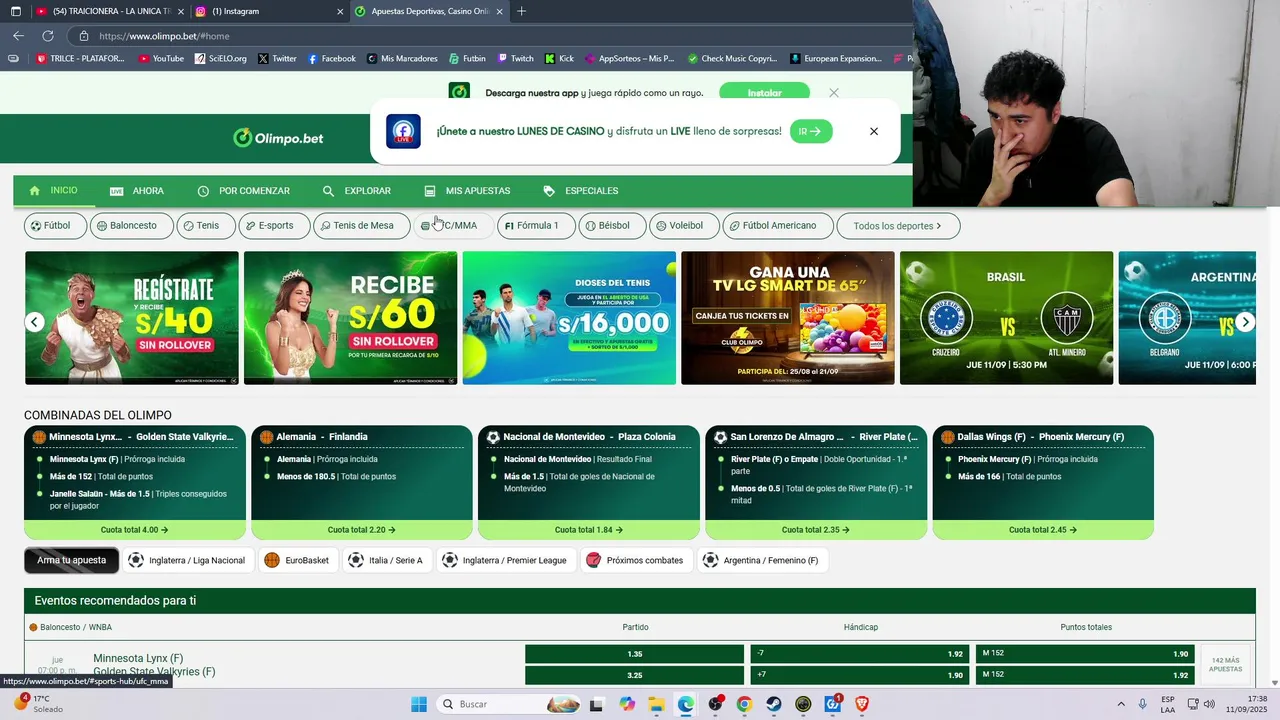Close the LUNES DE CASINO notification

click(x=873, y=131)
